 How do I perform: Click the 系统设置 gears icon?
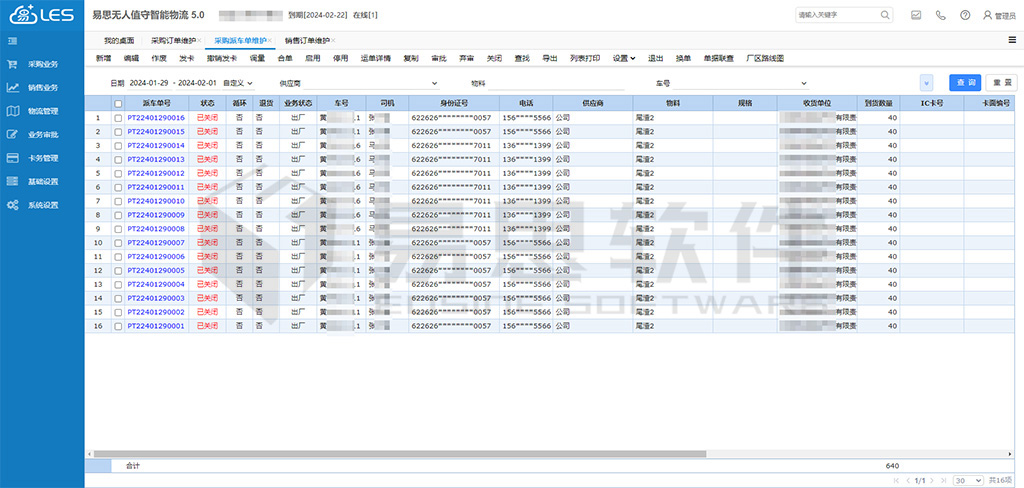12,205
